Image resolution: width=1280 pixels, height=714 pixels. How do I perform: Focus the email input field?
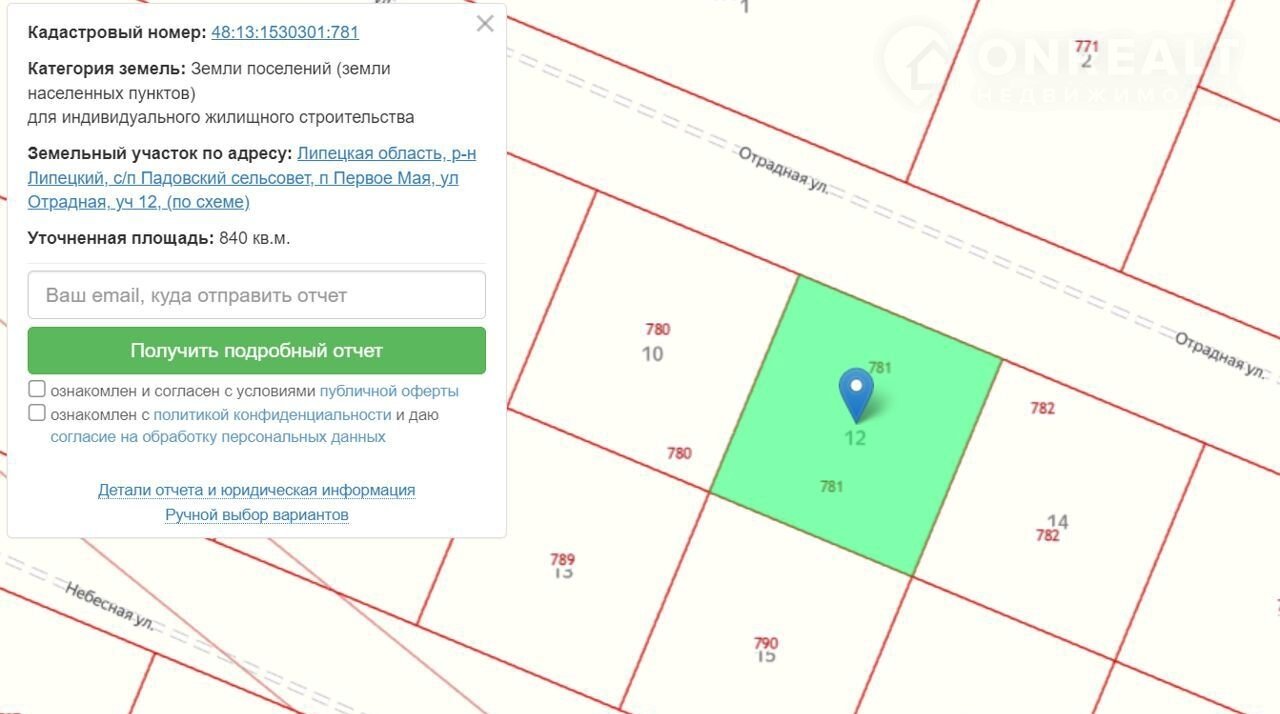[256, 296]
